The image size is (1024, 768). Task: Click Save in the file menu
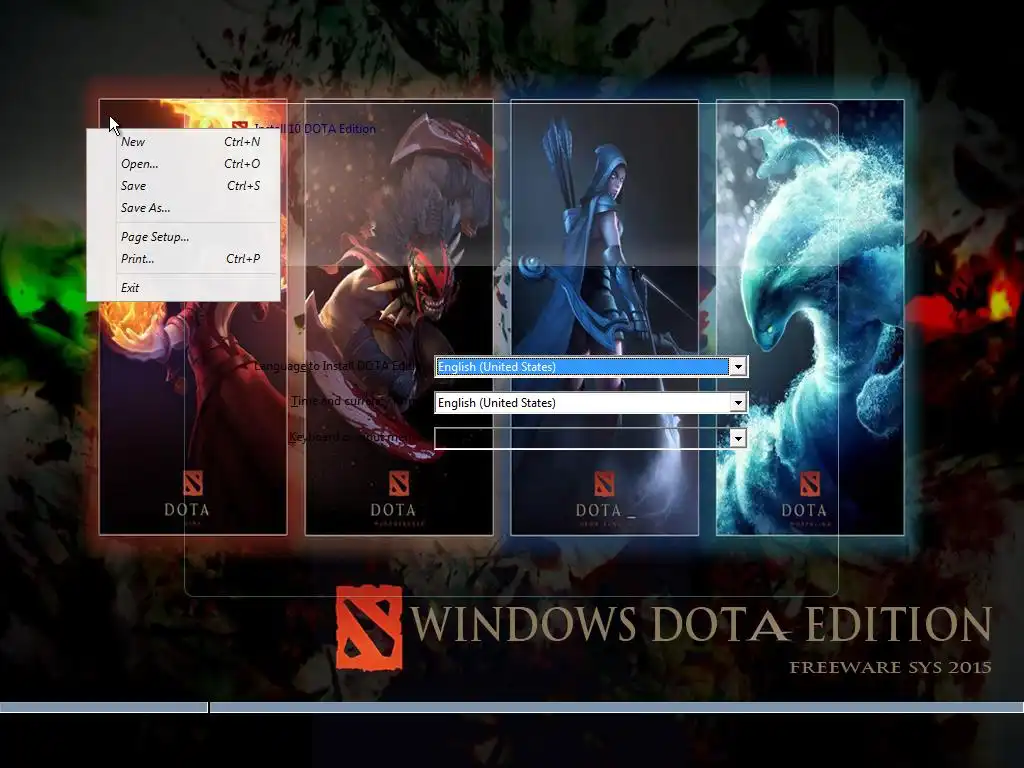(184, 186)
